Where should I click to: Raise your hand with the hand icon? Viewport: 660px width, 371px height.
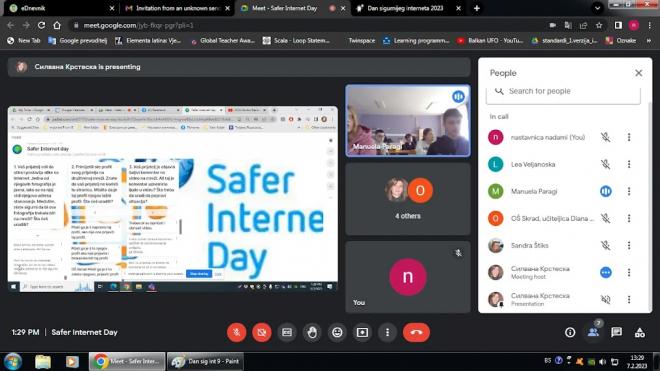click(x=312, y=332)
